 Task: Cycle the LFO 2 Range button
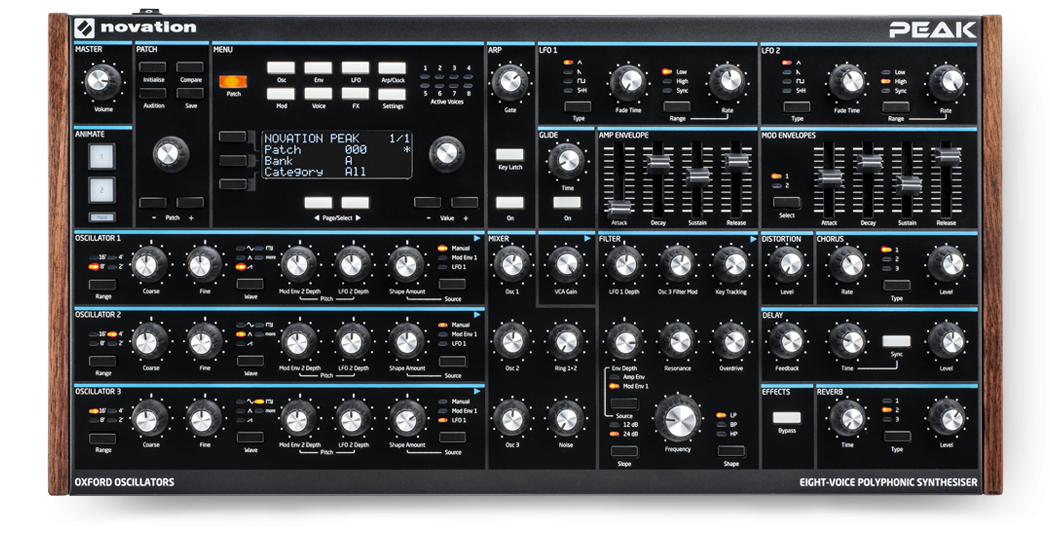tap(896, 106)
